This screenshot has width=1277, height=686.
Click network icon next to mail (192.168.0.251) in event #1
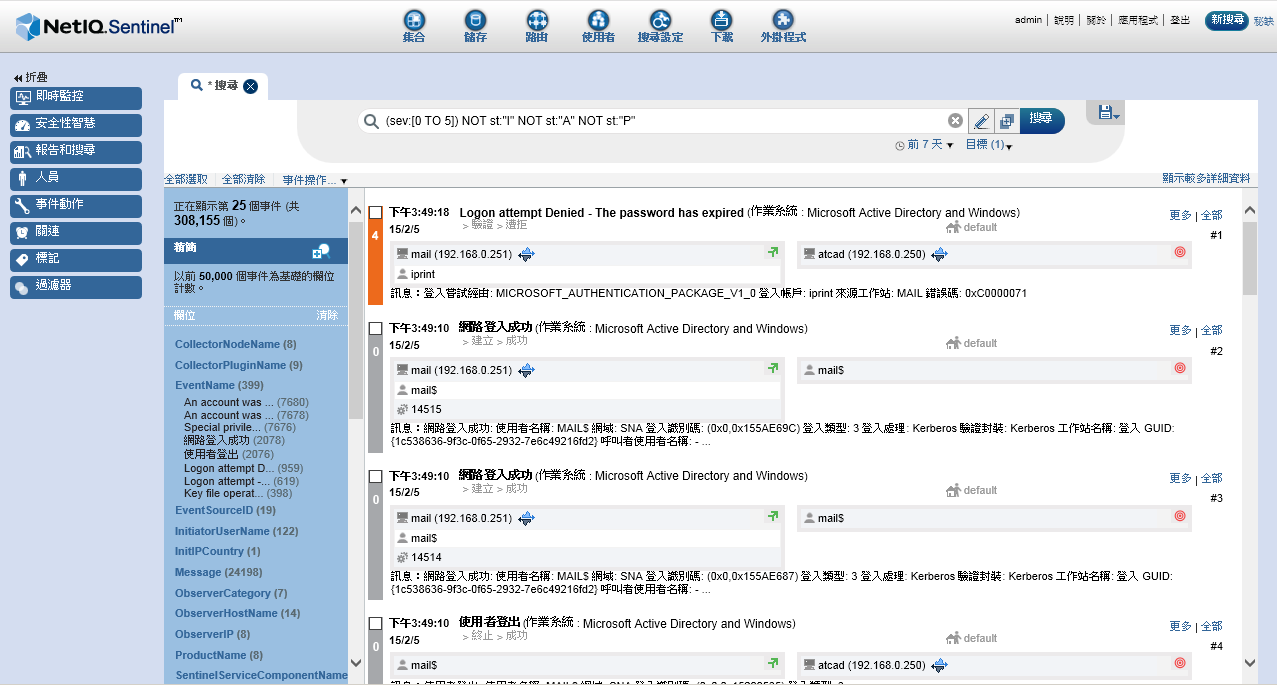pyautogui.click(x=527, y=255)
